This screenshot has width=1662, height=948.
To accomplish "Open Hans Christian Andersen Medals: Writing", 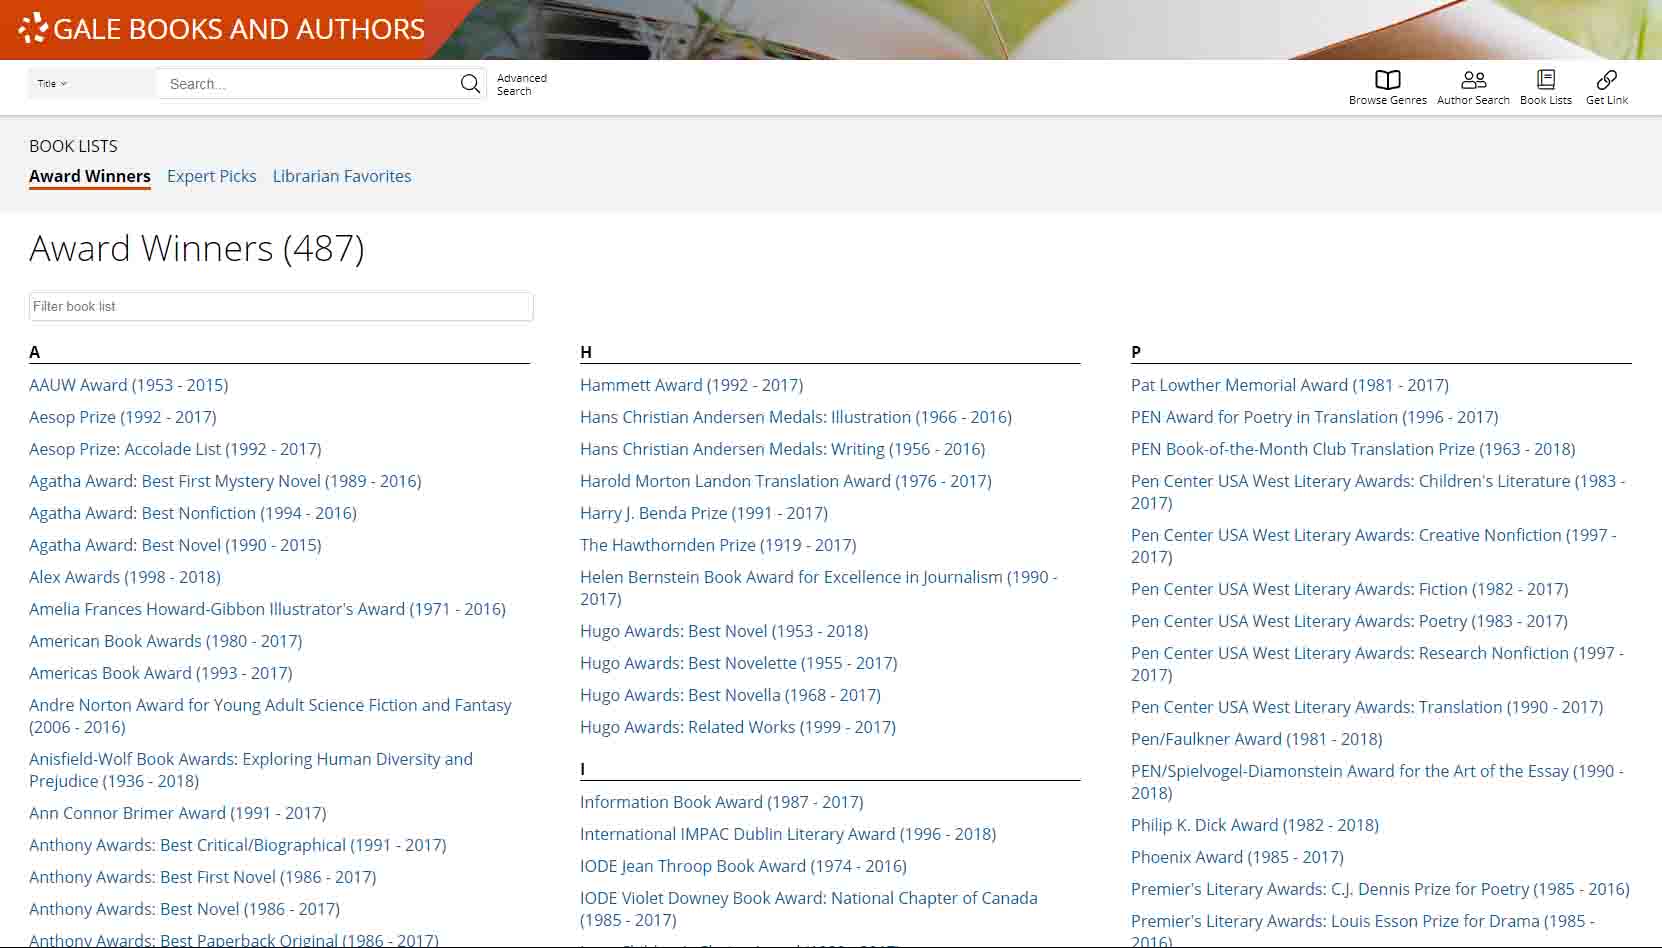I will click(x=782, y=449).
